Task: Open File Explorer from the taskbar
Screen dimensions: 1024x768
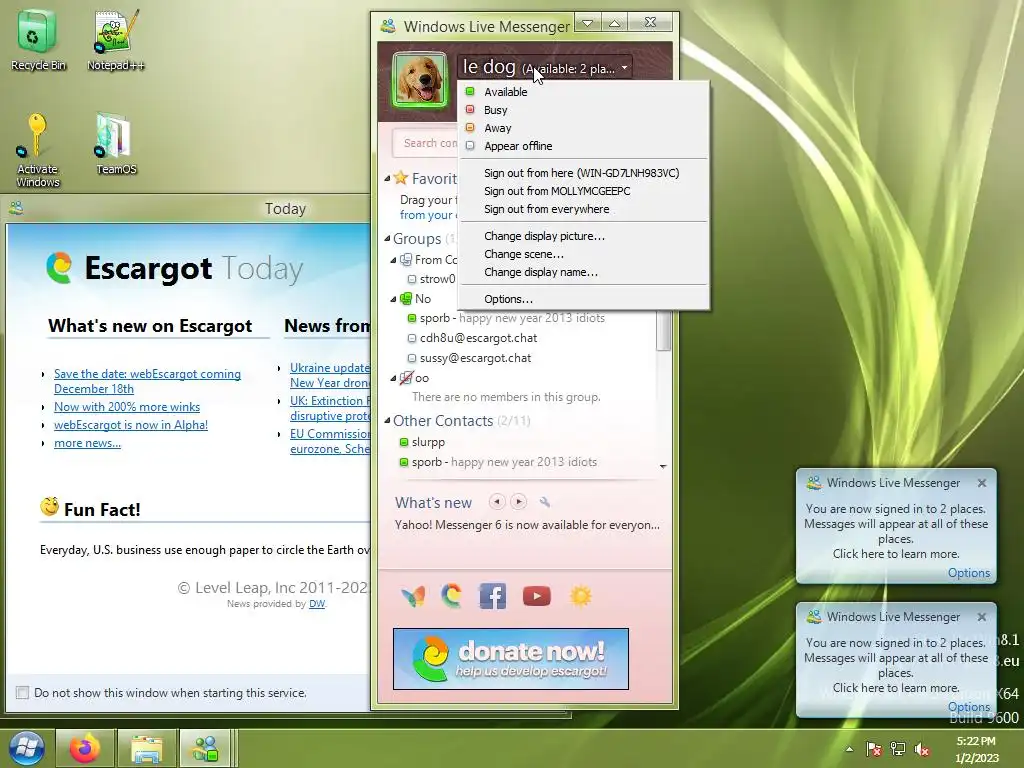Action: click(146, 748)
